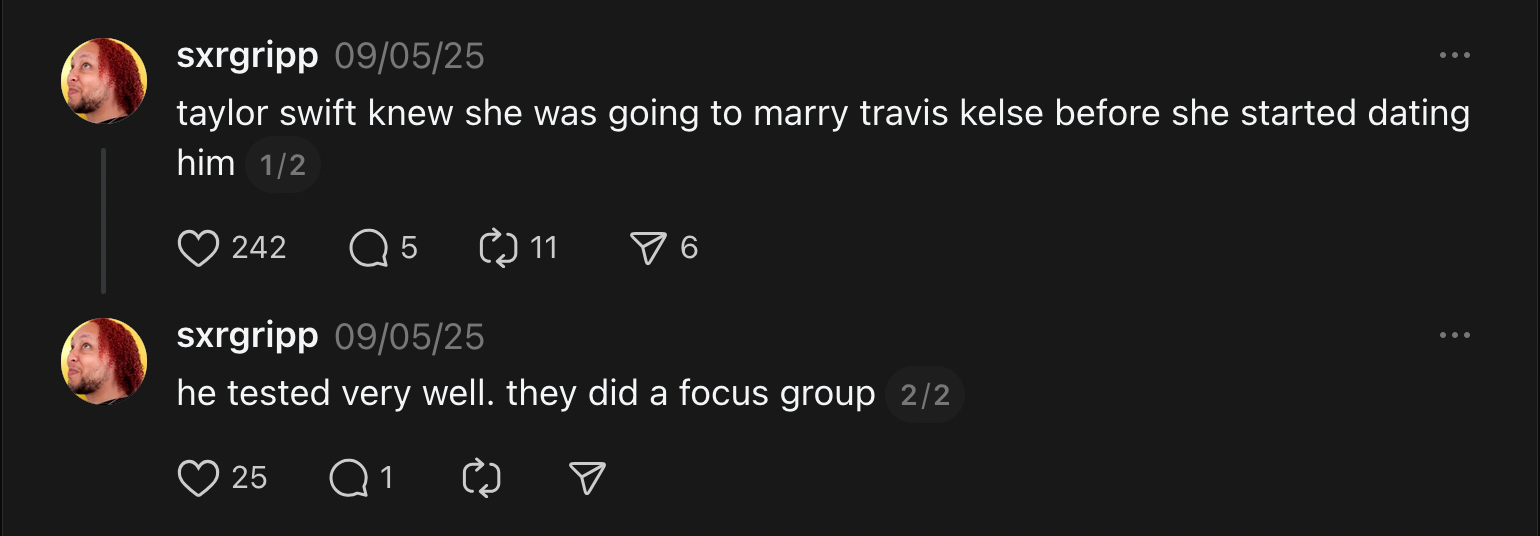
Task: Click the 09/05/25 timestamp on first post
Action: pyautogui.click(x=409, y=56)
